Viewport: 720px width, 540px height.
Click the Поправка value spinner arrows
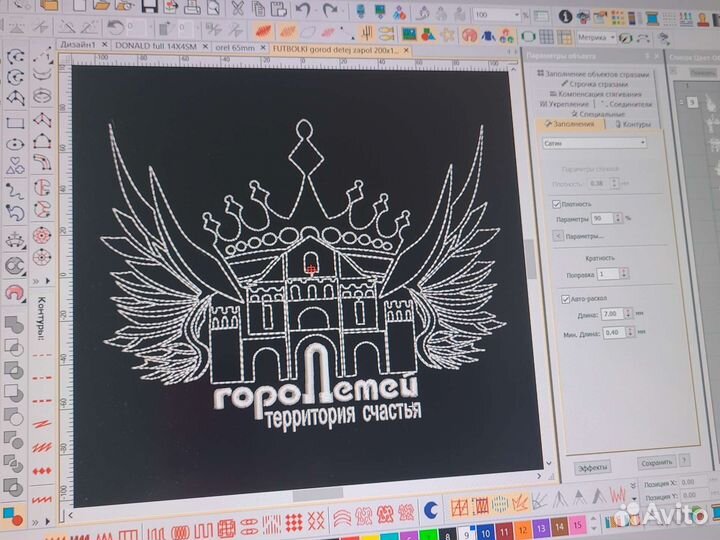pos(624,274)
